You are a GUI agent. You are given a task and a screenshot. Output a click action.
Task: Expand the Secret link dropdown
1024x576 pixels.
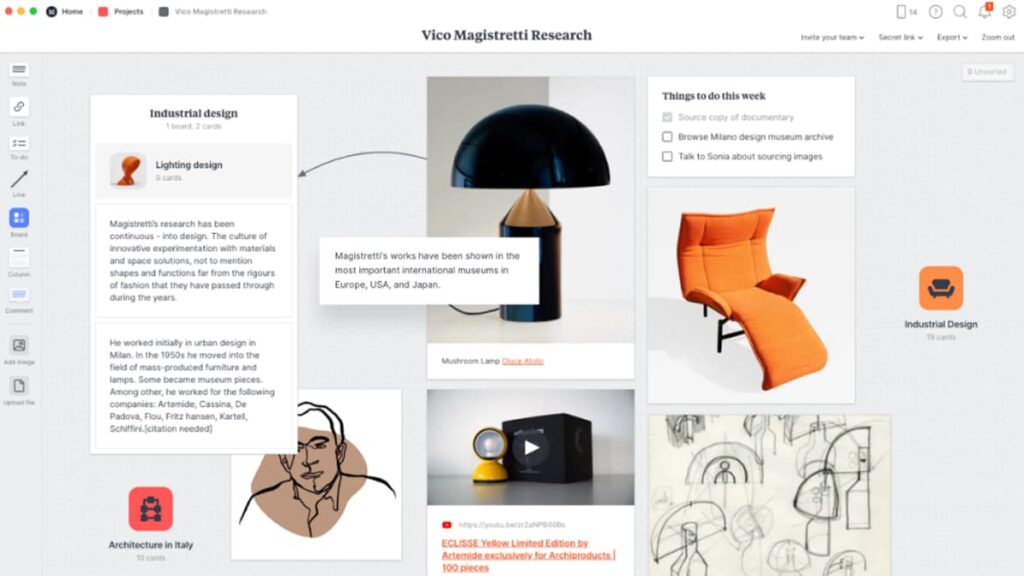click(x=901, y=37)
